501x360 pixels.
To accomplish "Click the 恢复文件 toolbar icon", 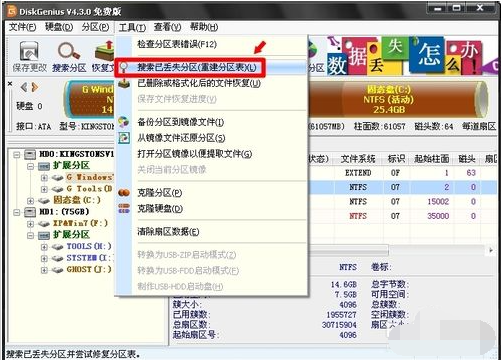I will click(x=104, y=52).
